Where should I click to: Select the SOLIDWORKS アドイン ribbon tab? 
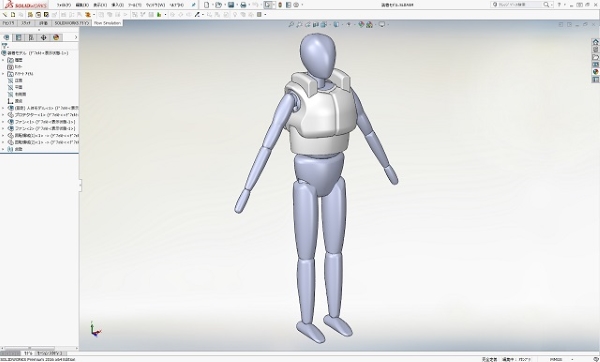pos(72,23)
